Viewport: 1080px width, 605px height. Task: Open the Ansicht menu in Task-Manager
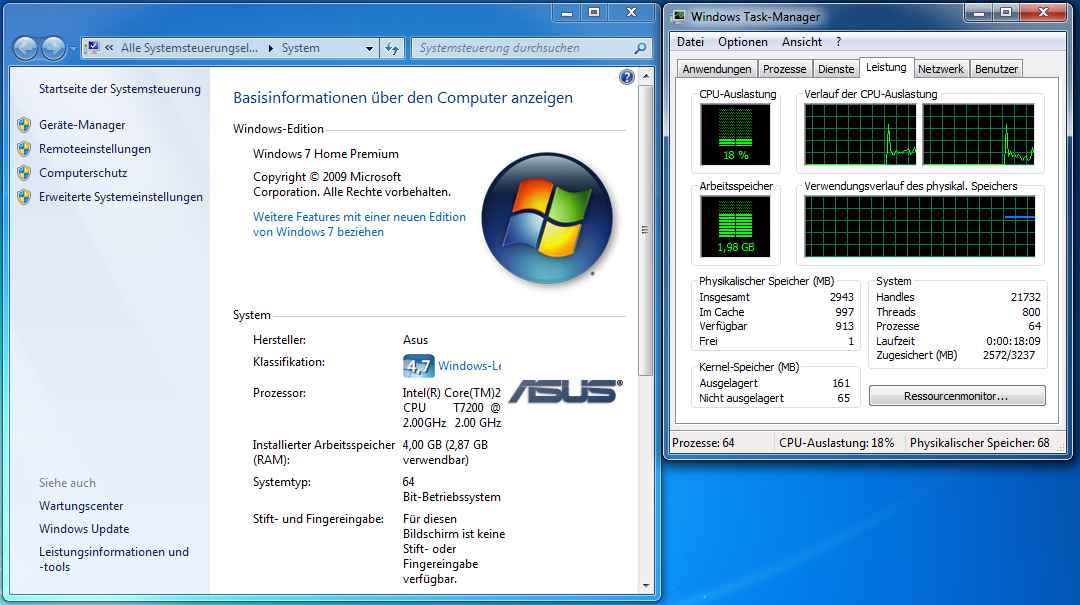click(802, 42)
